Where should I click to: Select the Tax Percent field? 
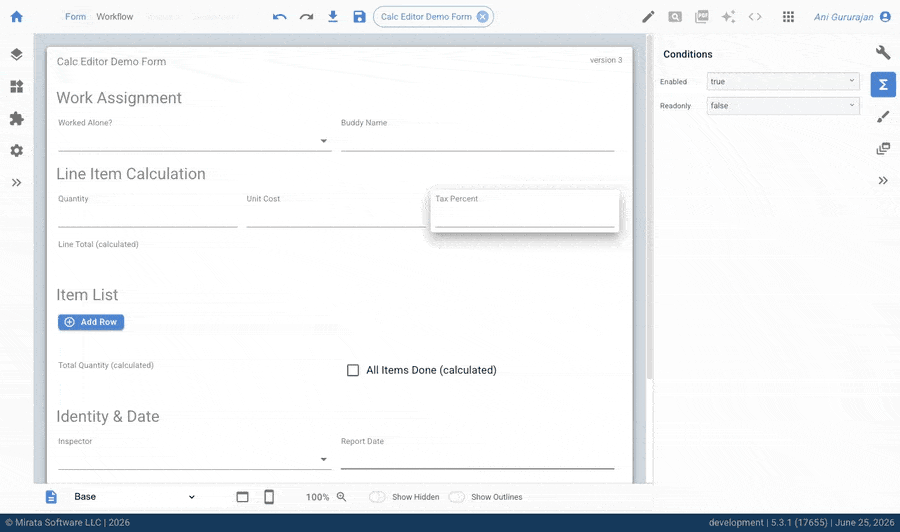pyautogui.click(x=525, y=211)
